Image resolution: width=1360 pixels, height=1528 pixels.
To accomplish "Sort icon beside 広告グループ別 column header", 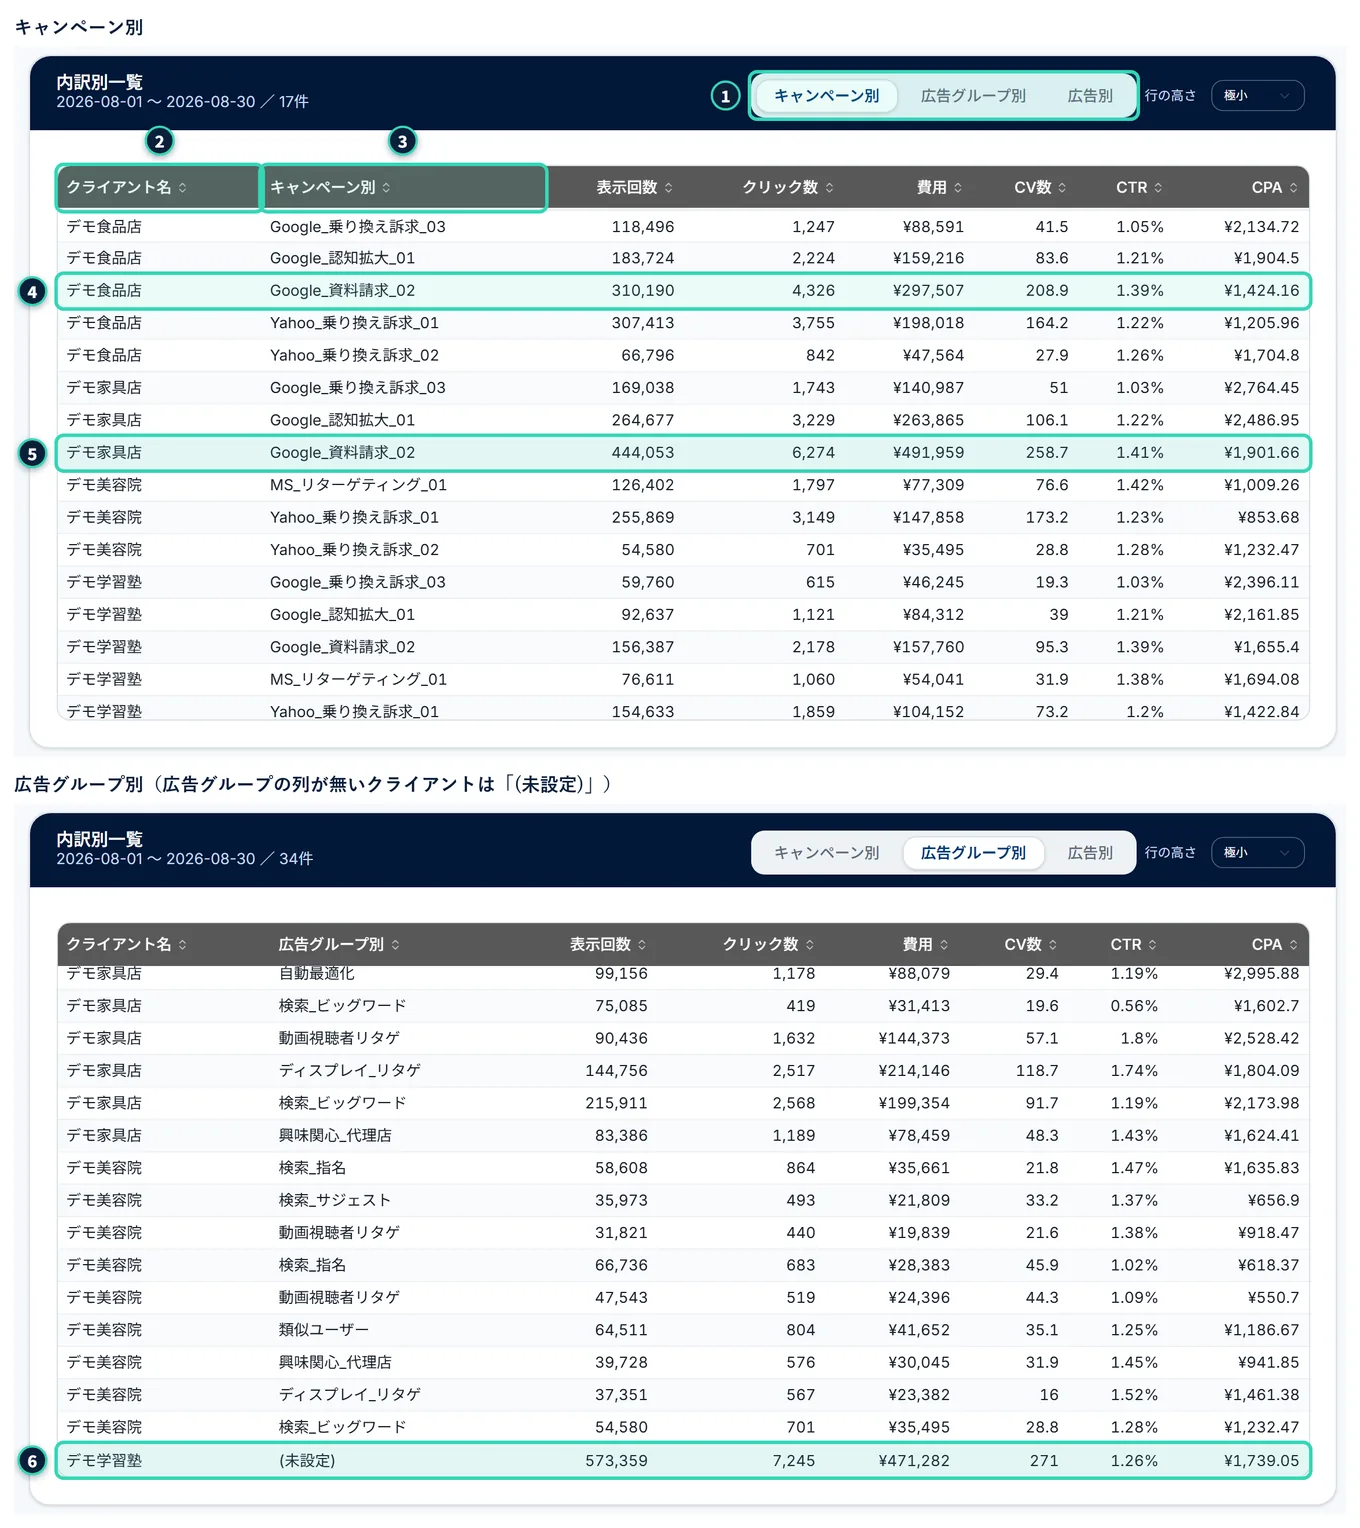I will [x=395, y=945].
